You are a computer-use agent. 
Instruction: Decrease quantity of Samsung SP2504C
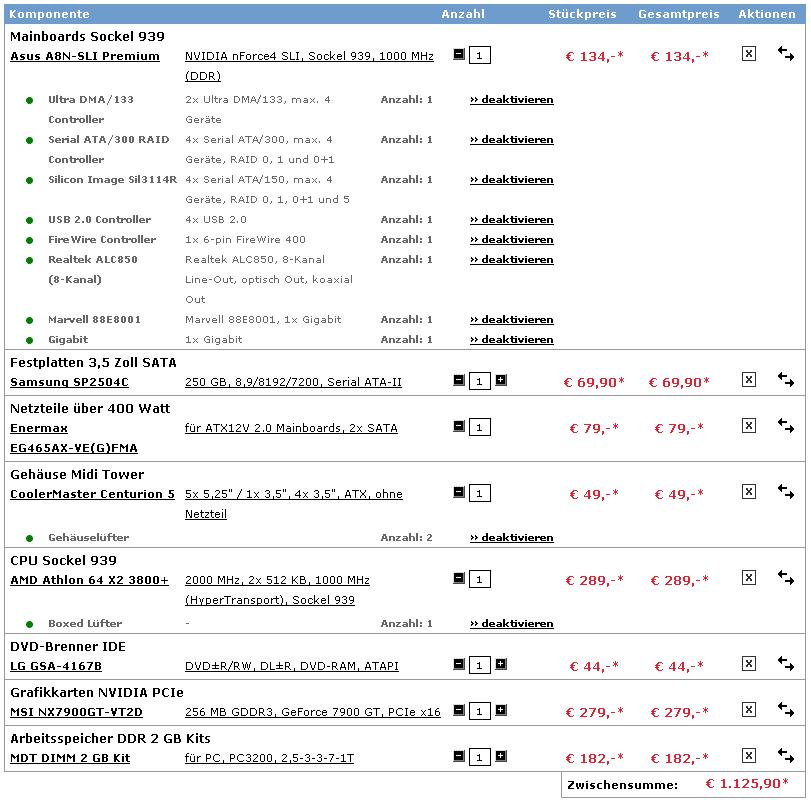click(x=459, y=380)
